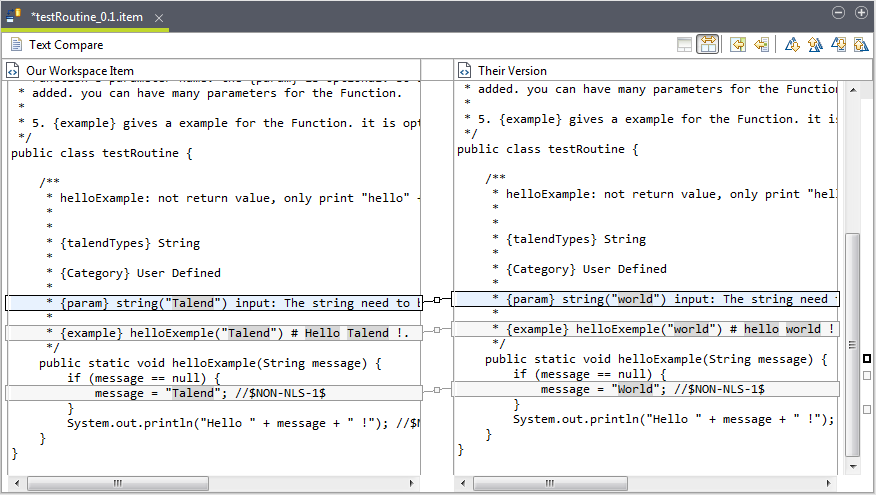This screenshot has height=495, width=876.
Task: Toggle the ancestor pane view icon
Action: (x=684, y=45)
